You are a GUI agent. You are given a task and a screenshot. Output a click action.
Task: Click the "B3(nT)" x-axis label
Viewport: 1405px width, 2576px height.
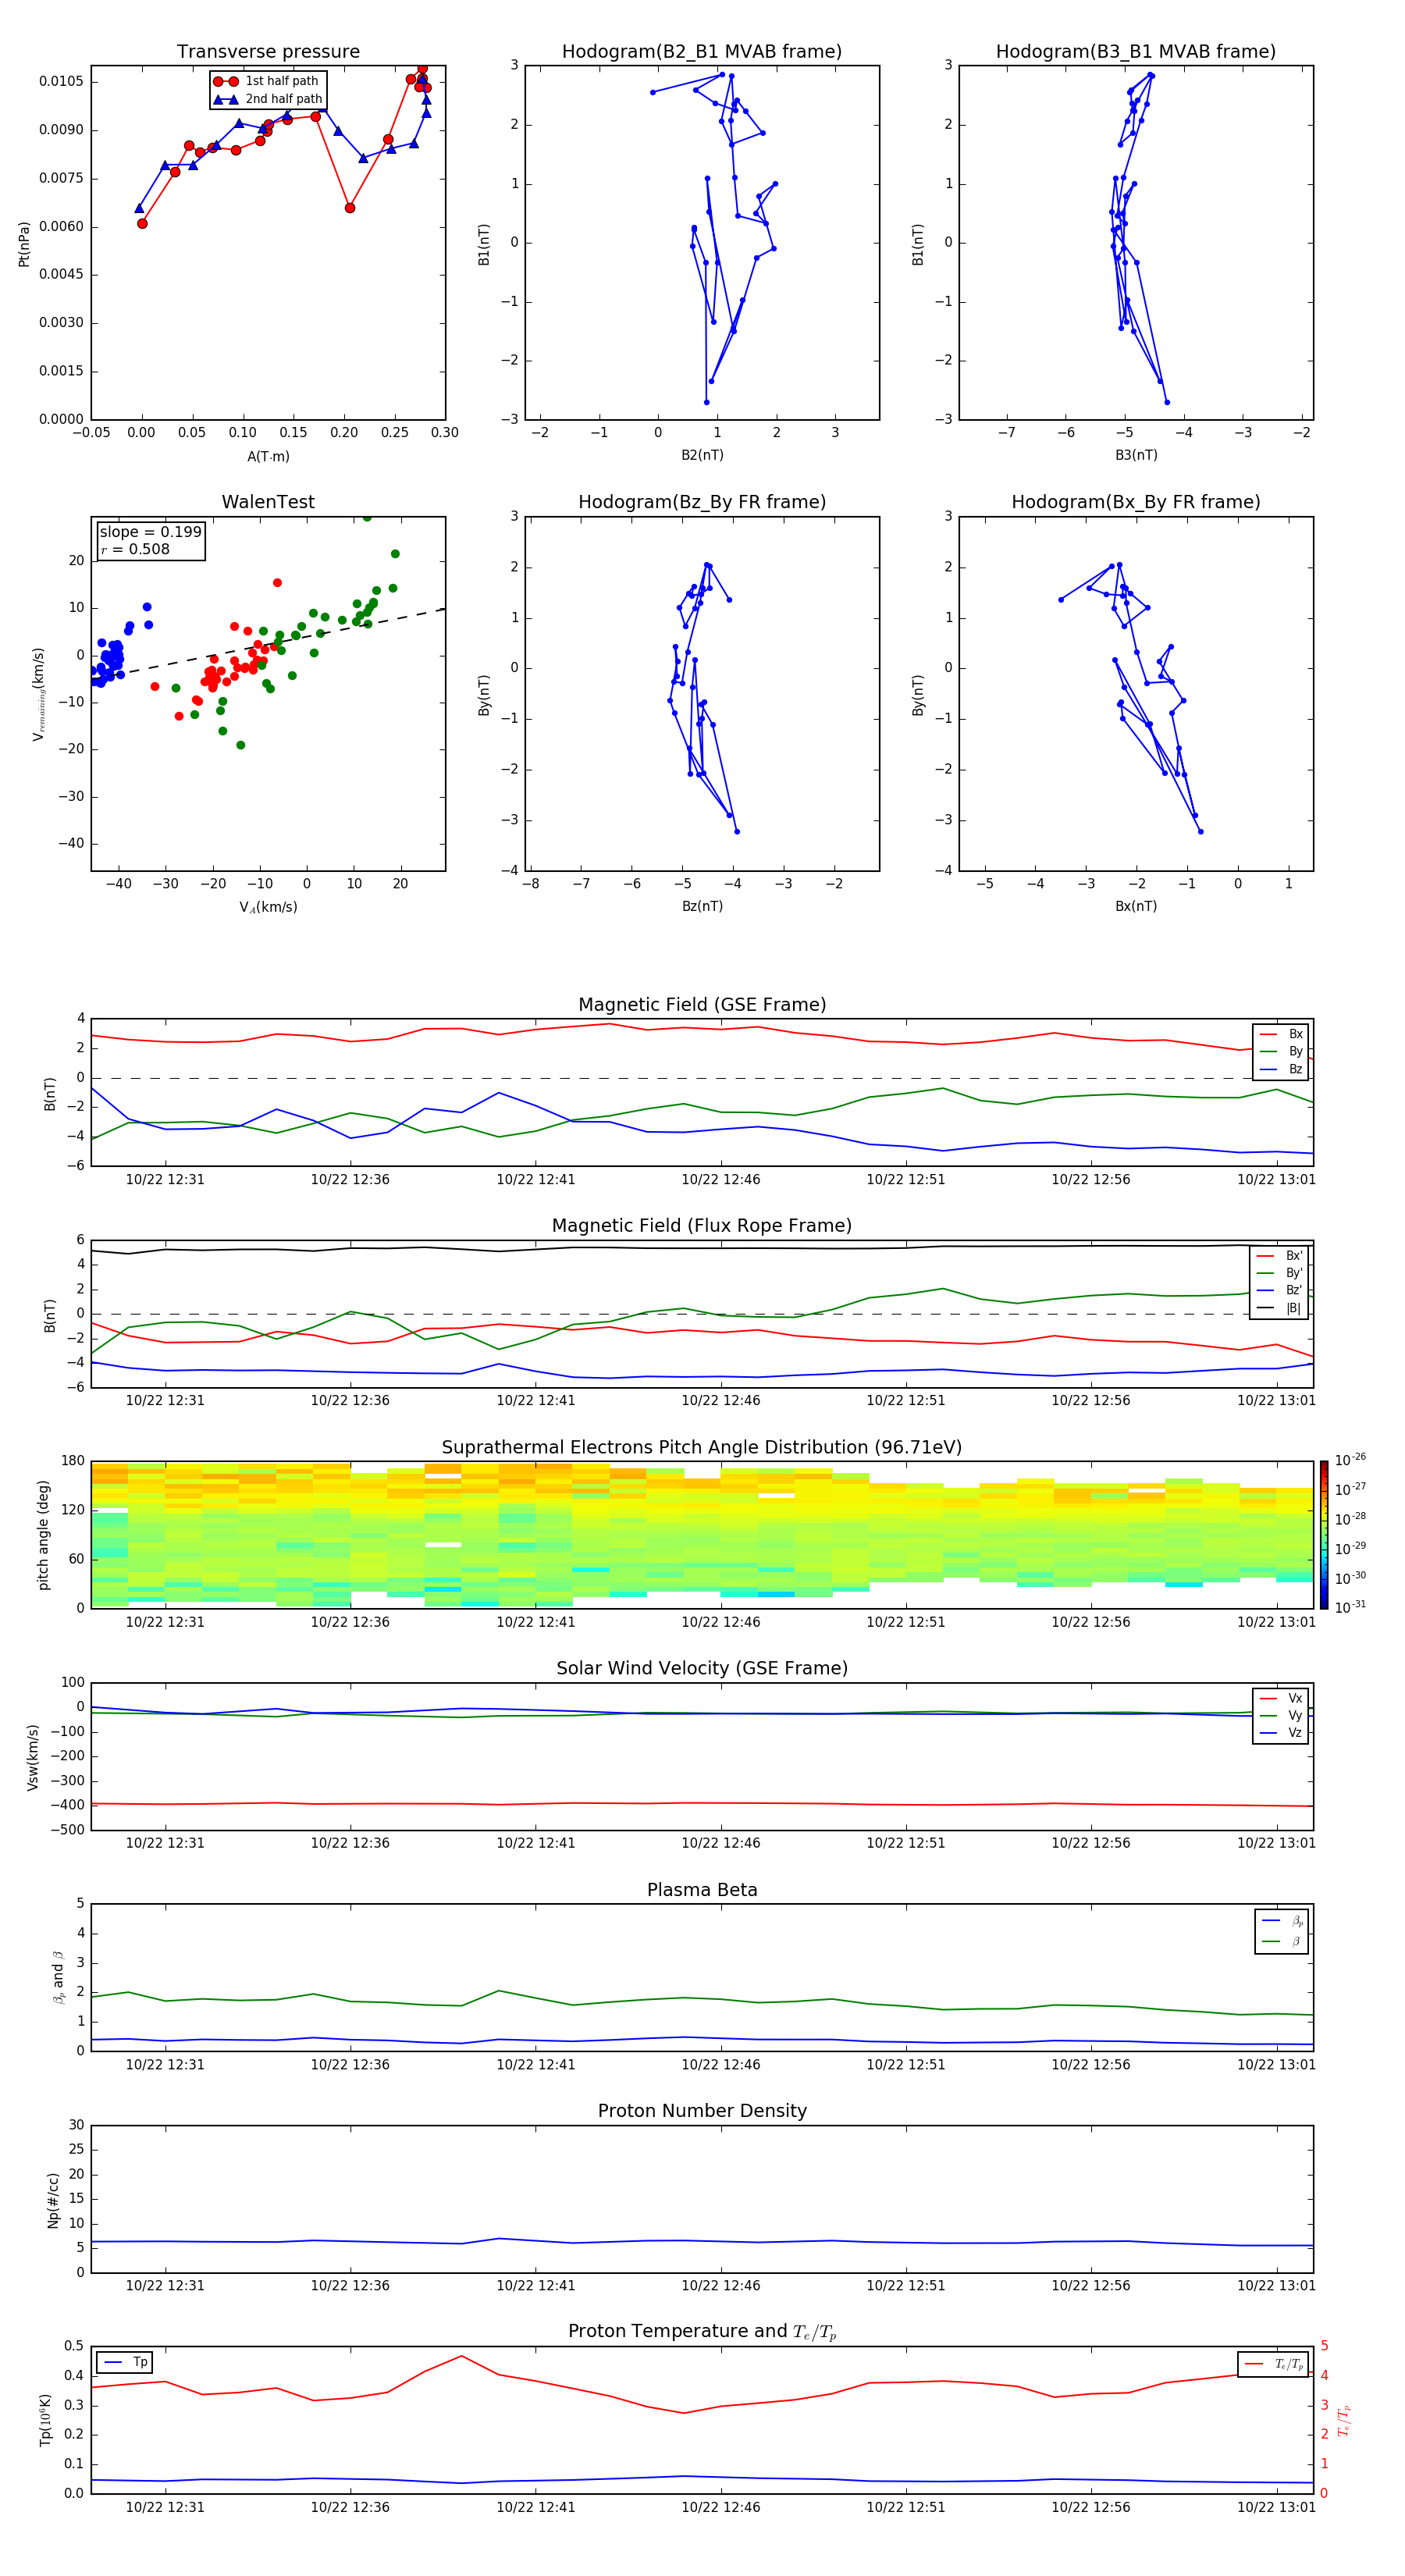[x=1136, y=455]
